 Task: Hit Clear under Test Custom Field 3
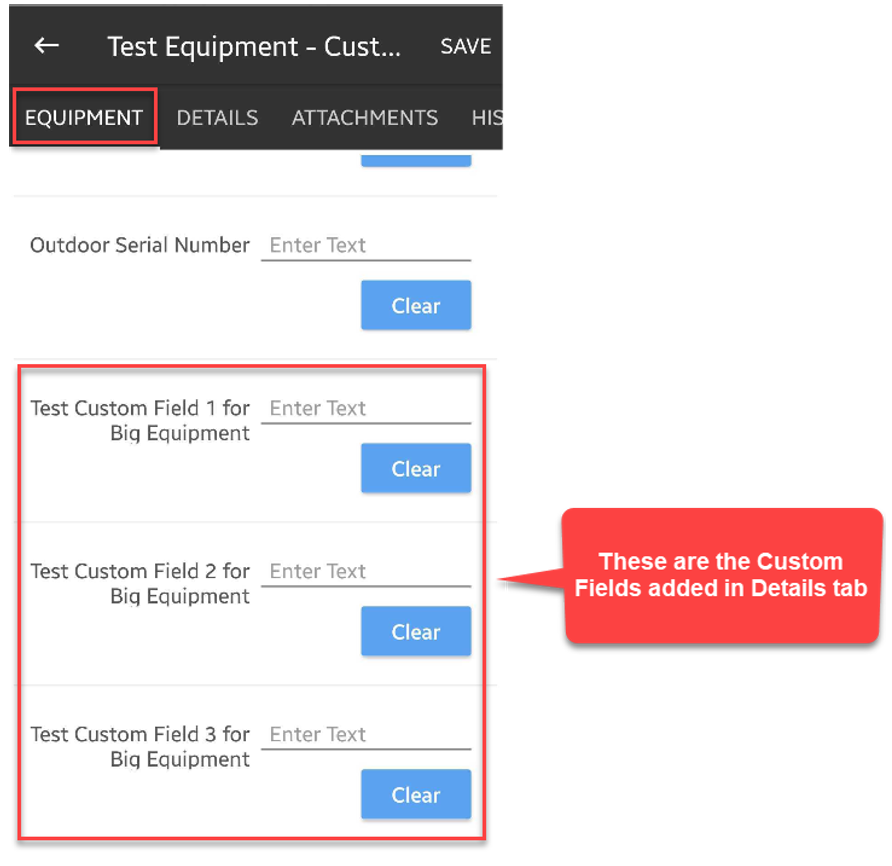click(415, 795)
